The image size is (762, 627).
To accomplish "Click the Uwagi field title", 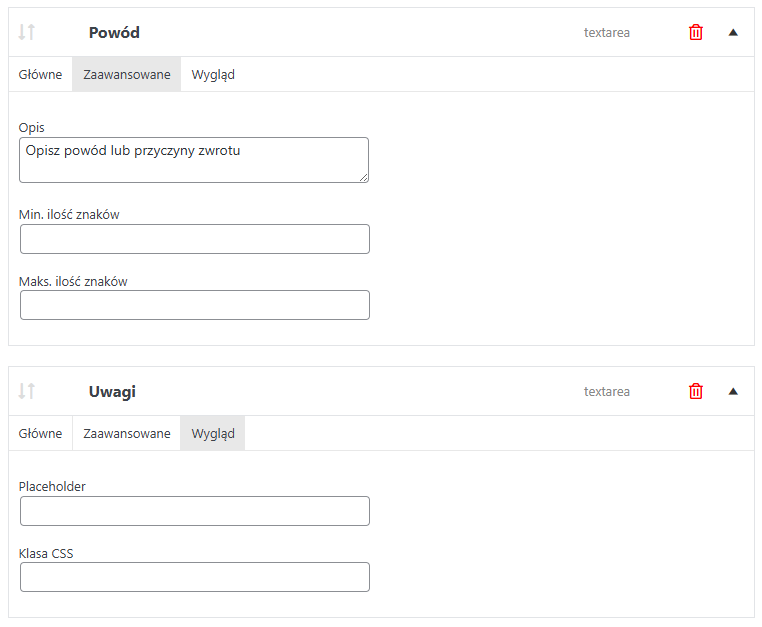I will [112, 392].
